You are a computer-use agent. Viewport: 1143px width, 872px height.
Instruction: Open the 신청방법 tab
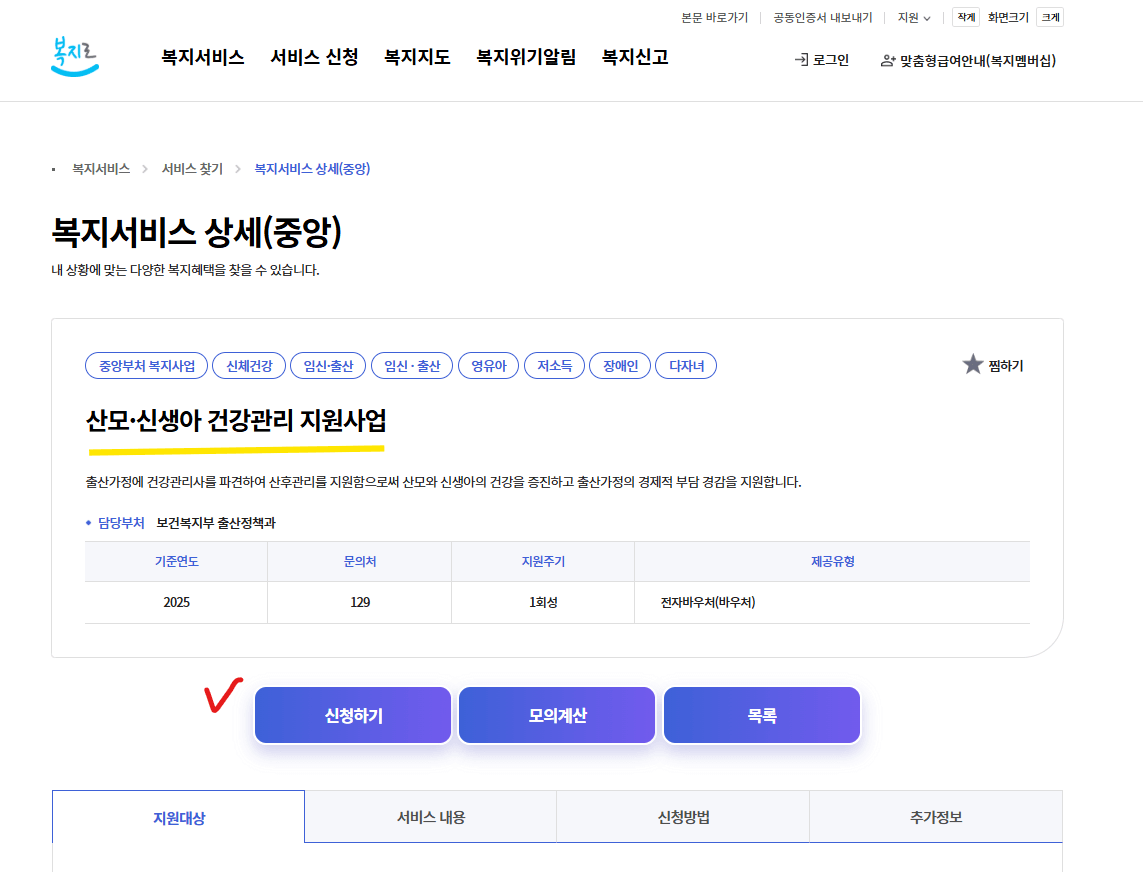click(x=683, y=816)
